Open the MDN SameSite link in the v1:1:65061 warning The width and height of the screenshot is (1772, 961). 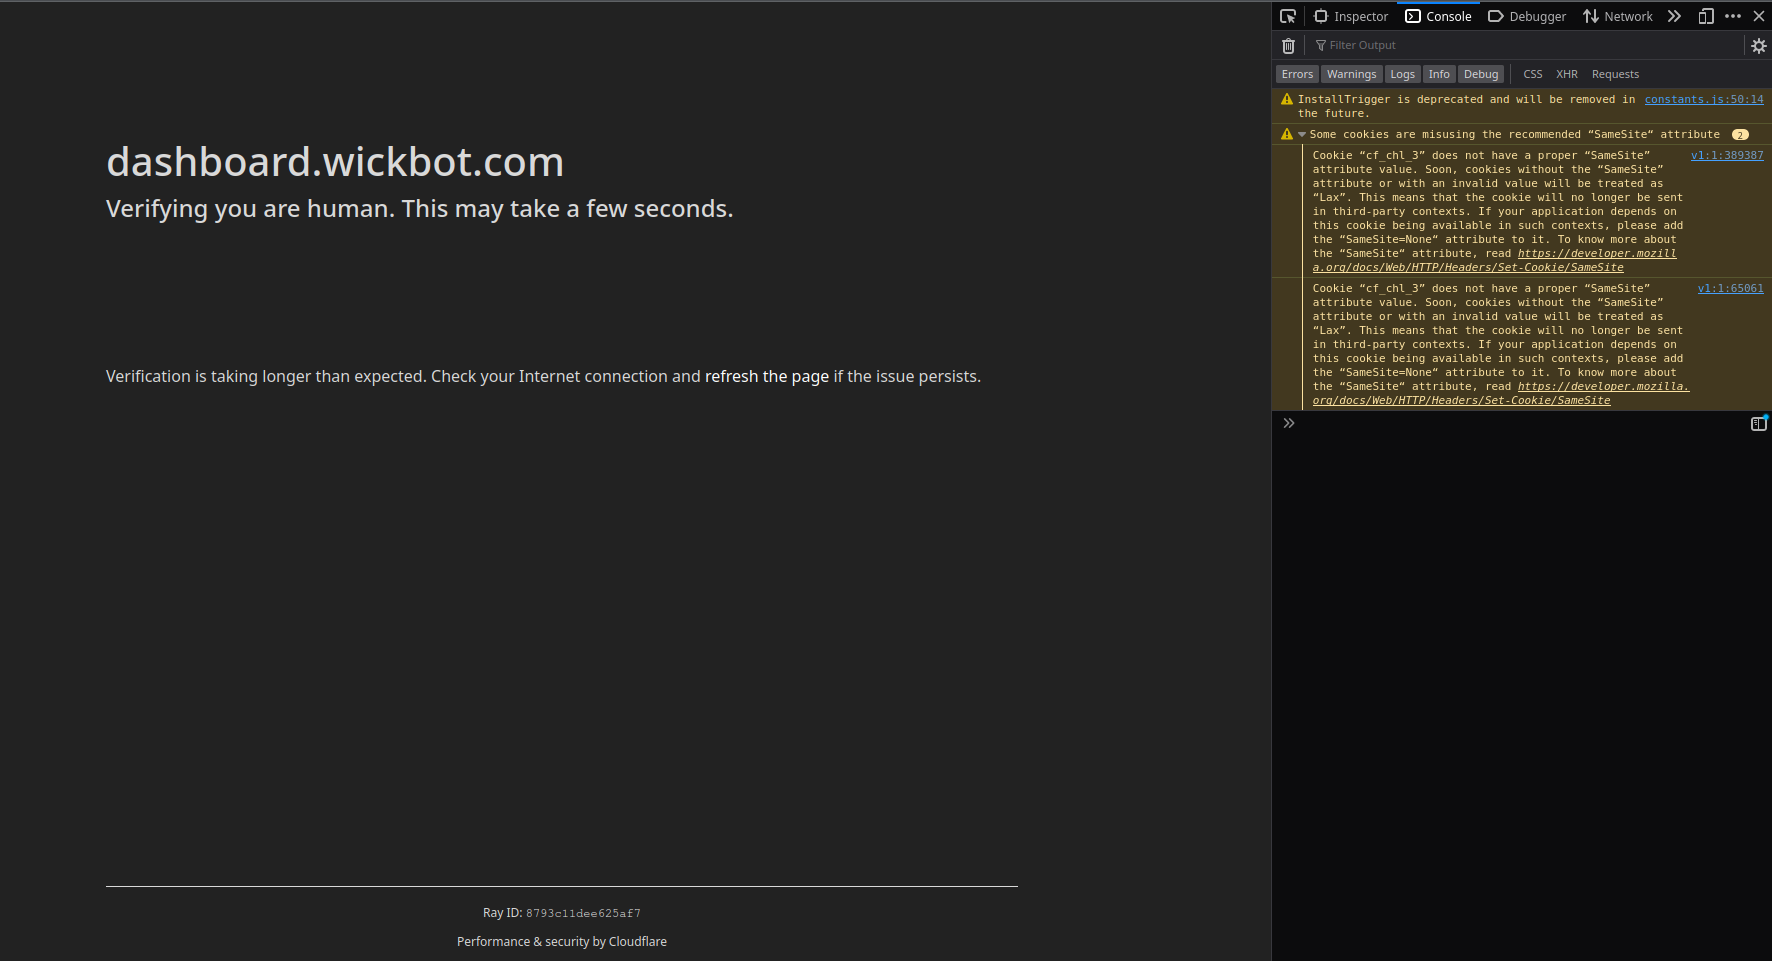(1501, 393)
